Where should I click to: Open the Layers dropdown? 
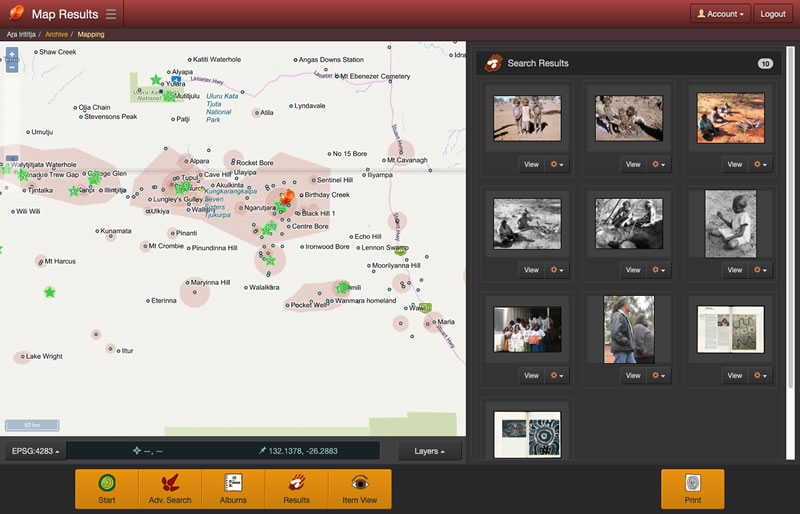[x=429, y=451]
